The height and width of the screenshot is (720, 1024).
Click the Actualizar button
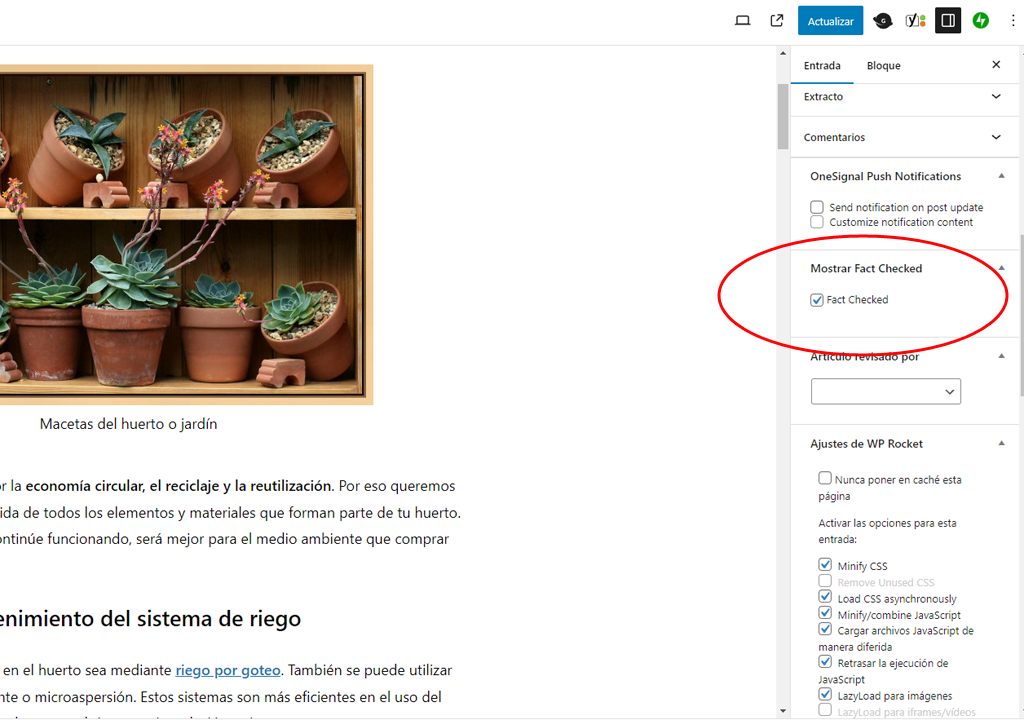point(830,21)
